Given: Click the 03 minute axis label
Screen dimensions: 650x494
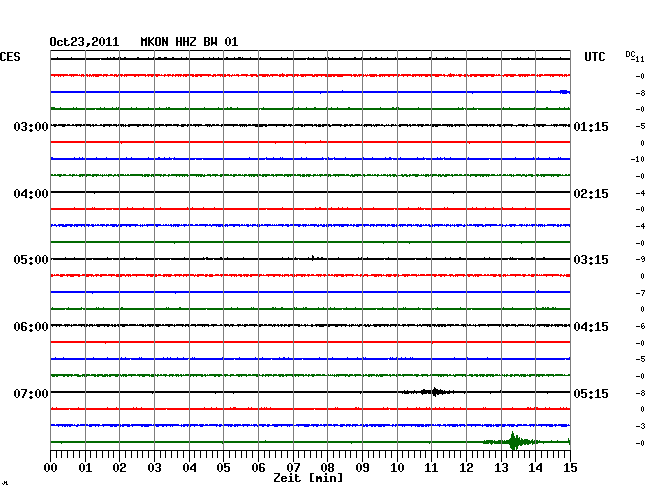Looking at the screenshot, I should coord(154,467).
